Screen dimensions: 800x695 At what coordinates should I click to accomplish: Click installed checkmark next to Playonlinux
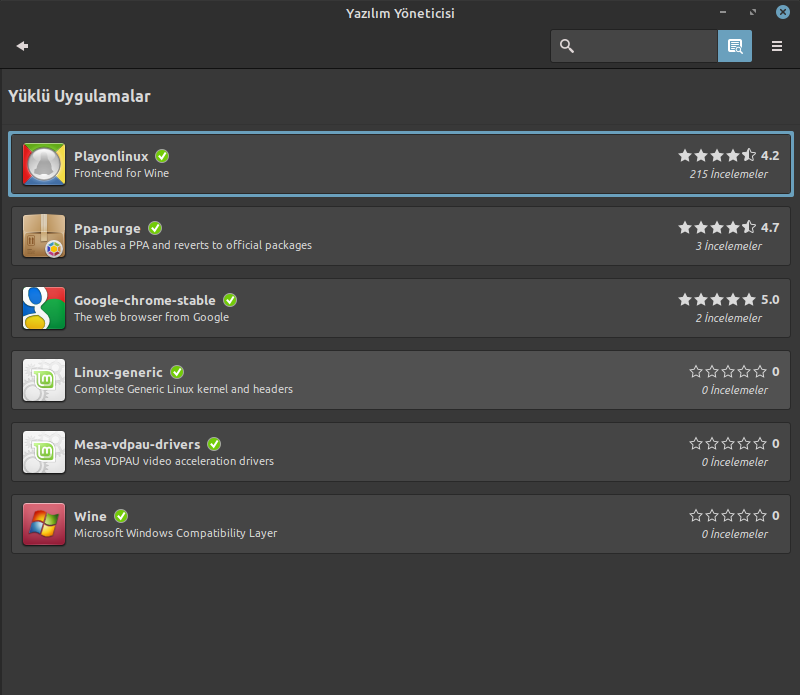click(162, 156)
